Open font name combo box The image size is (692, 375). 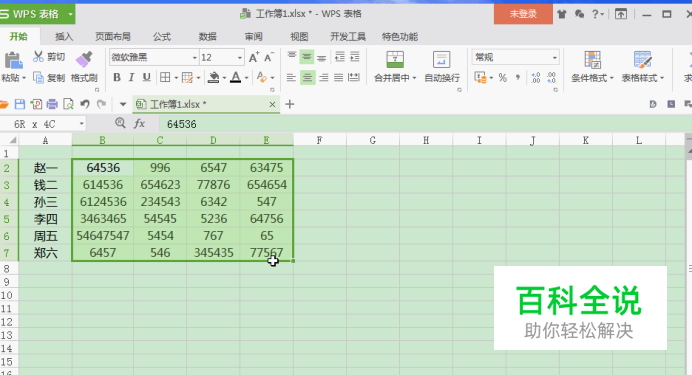click(x=154, y=57)
